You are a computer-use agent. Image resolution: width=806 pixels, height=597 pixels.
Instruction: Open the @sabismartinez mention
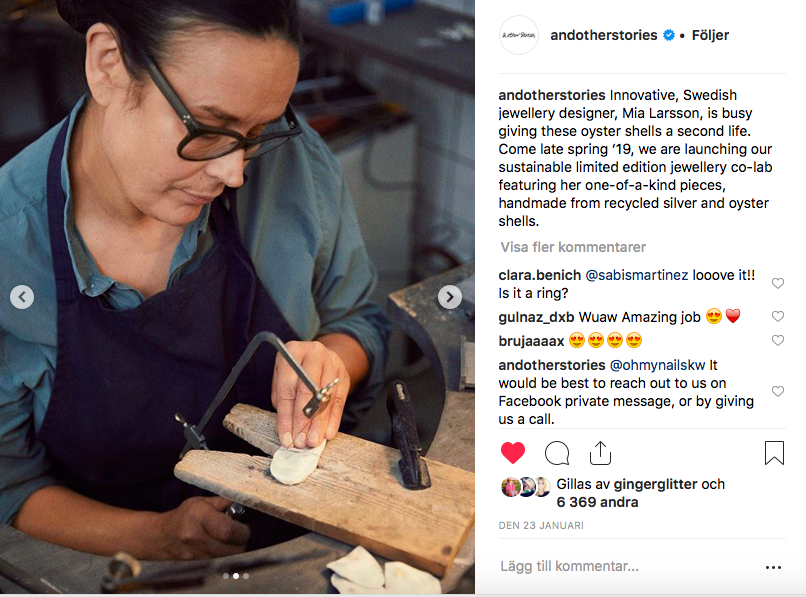[x=636, y=275]
